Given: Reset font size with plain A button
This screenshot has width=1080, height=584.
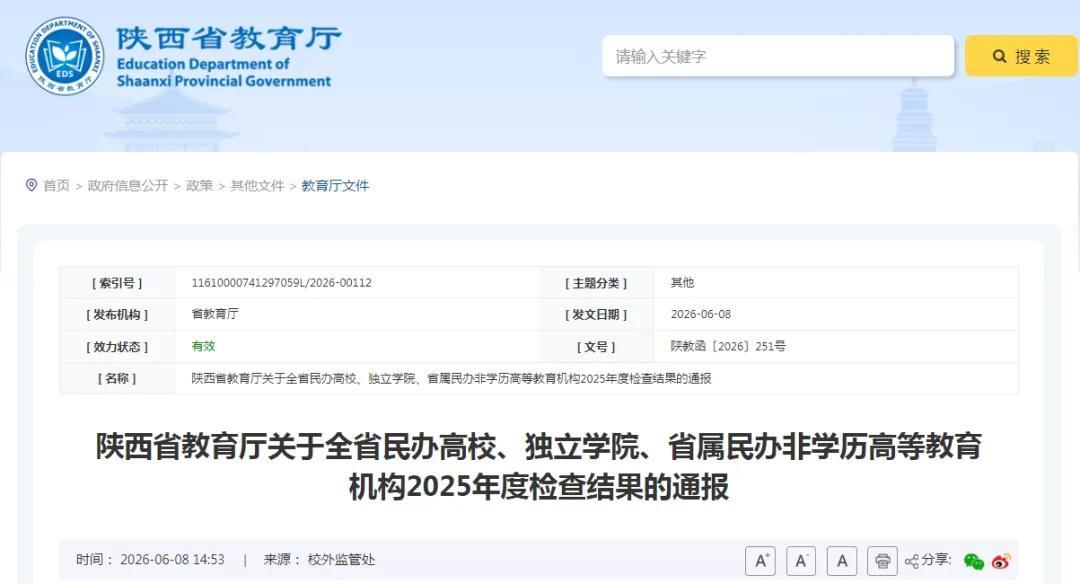Looking at the screenshot, I should (842, 561).
